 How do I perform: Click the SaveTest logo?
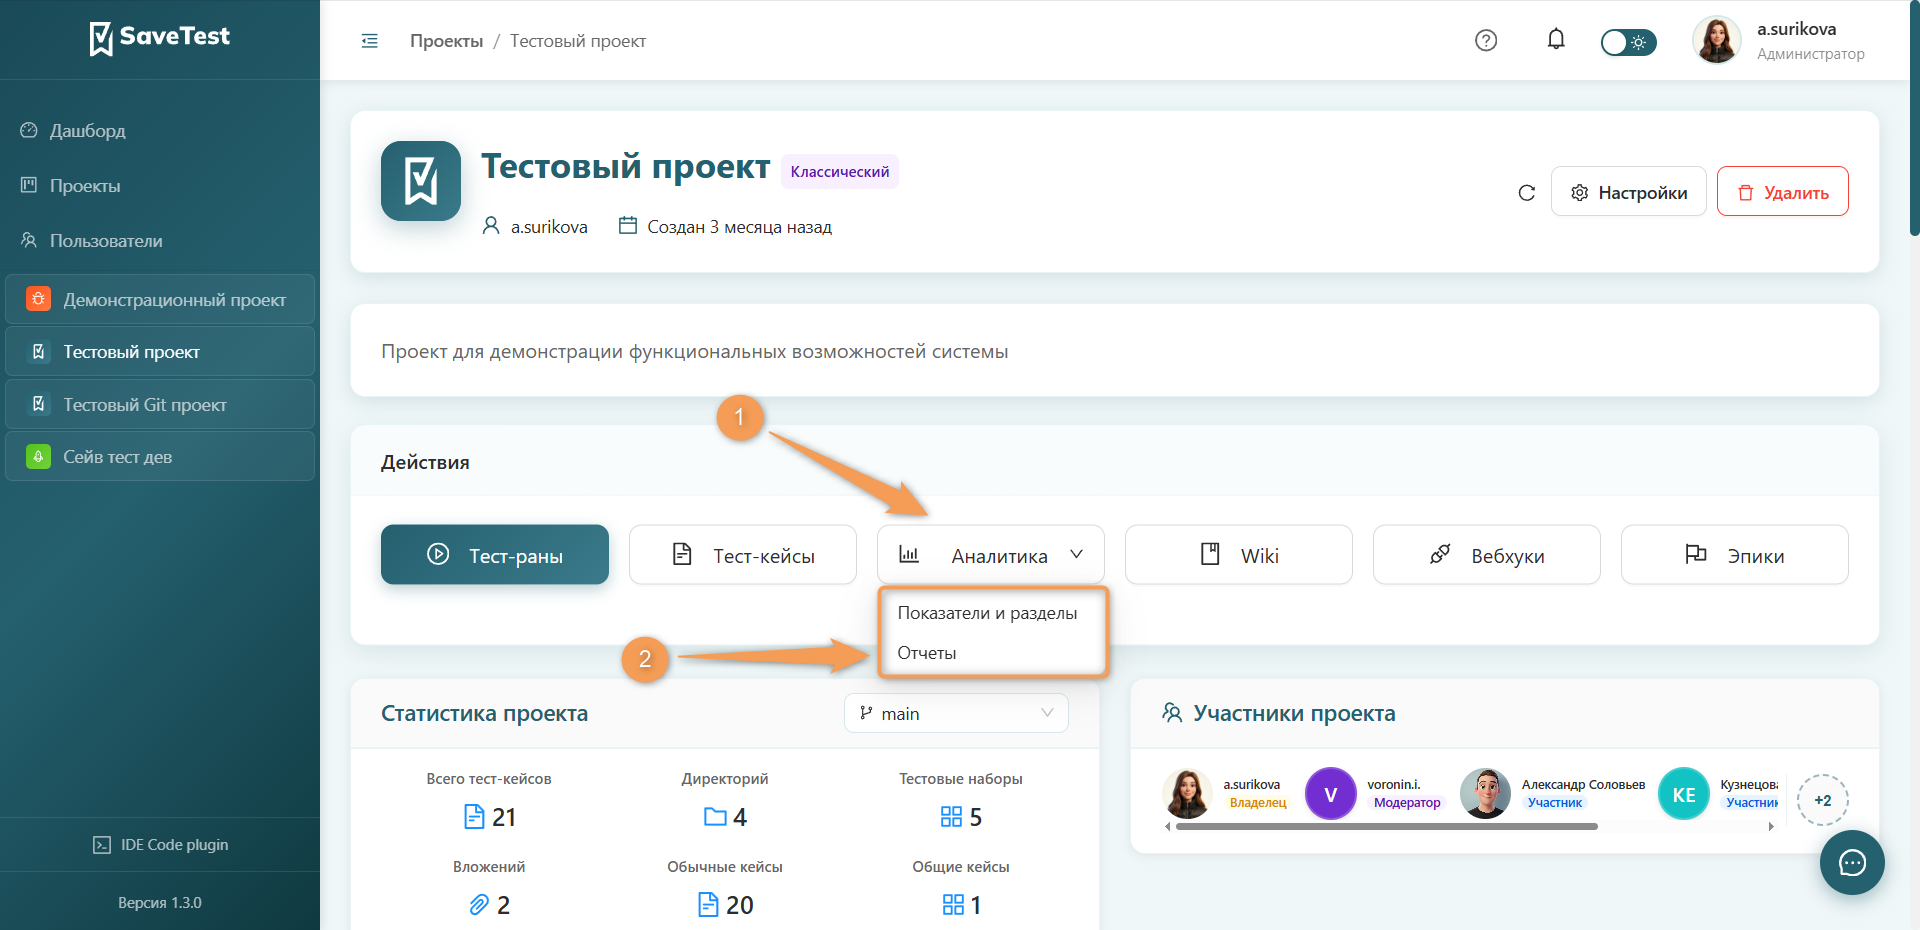pos(160,38)
